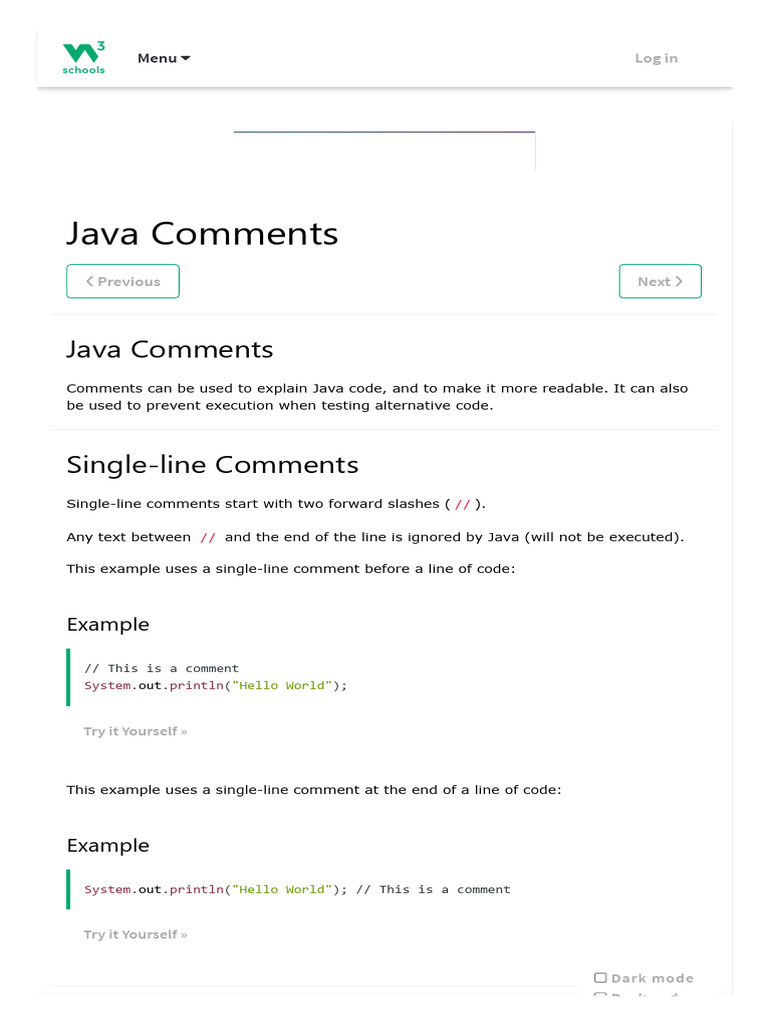Click the Single-line Comments heading

click(x=212, y=465)
